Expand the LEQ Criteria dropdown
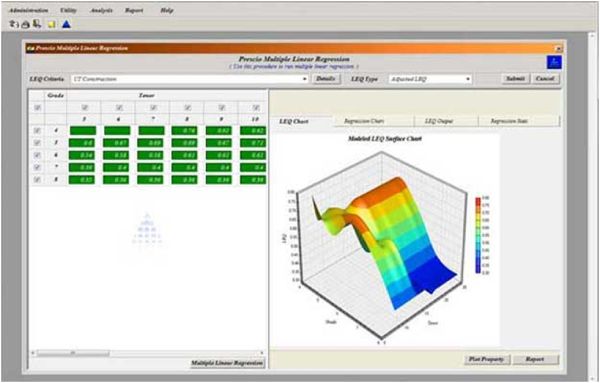Screen dimensions: 600x383 click(x=305, y=79)
